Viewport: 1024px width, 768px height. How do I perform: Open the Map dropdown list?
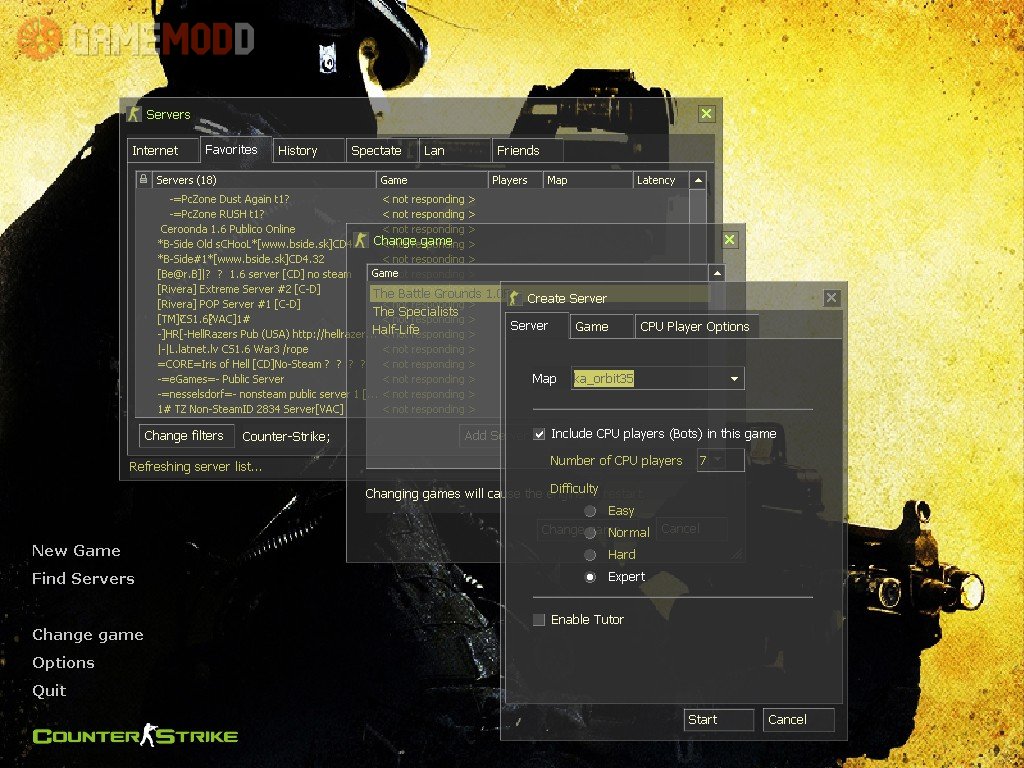click(734, 379)
